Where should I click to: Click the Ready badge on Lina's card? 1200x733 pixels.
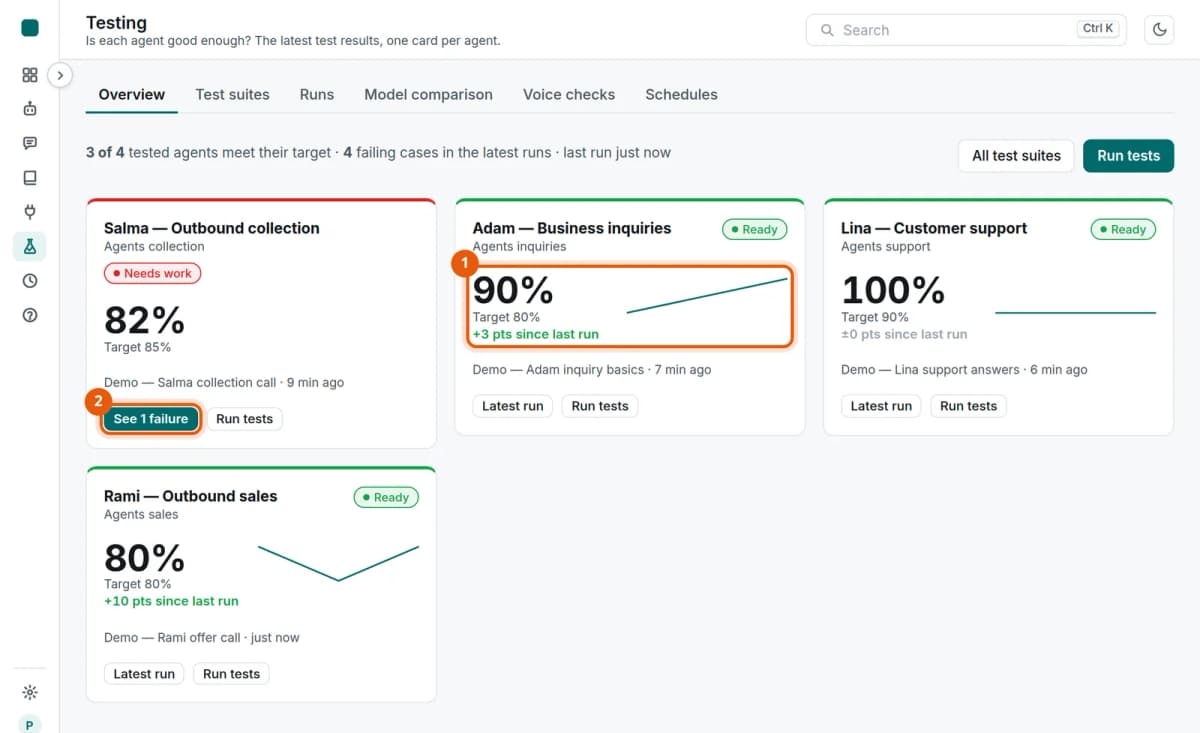(x=1123, y=229)
